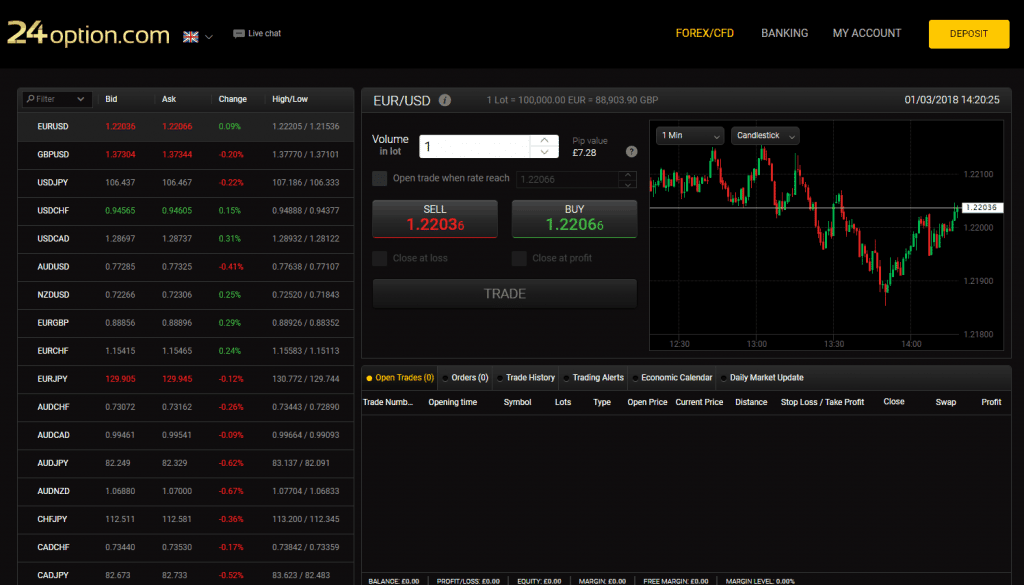The width and height of the screenshot is (1024, 585).
Task: Select the EURCHF row
Action: [x=185, y=351]
